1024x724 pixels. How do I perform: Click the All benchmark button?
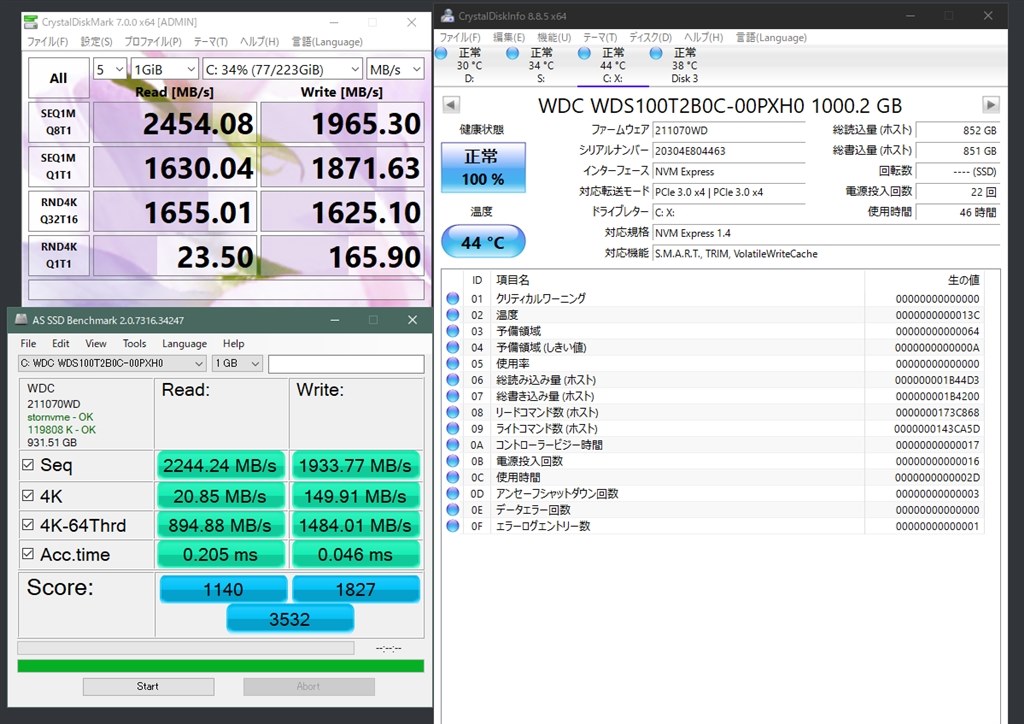(59, 78)
